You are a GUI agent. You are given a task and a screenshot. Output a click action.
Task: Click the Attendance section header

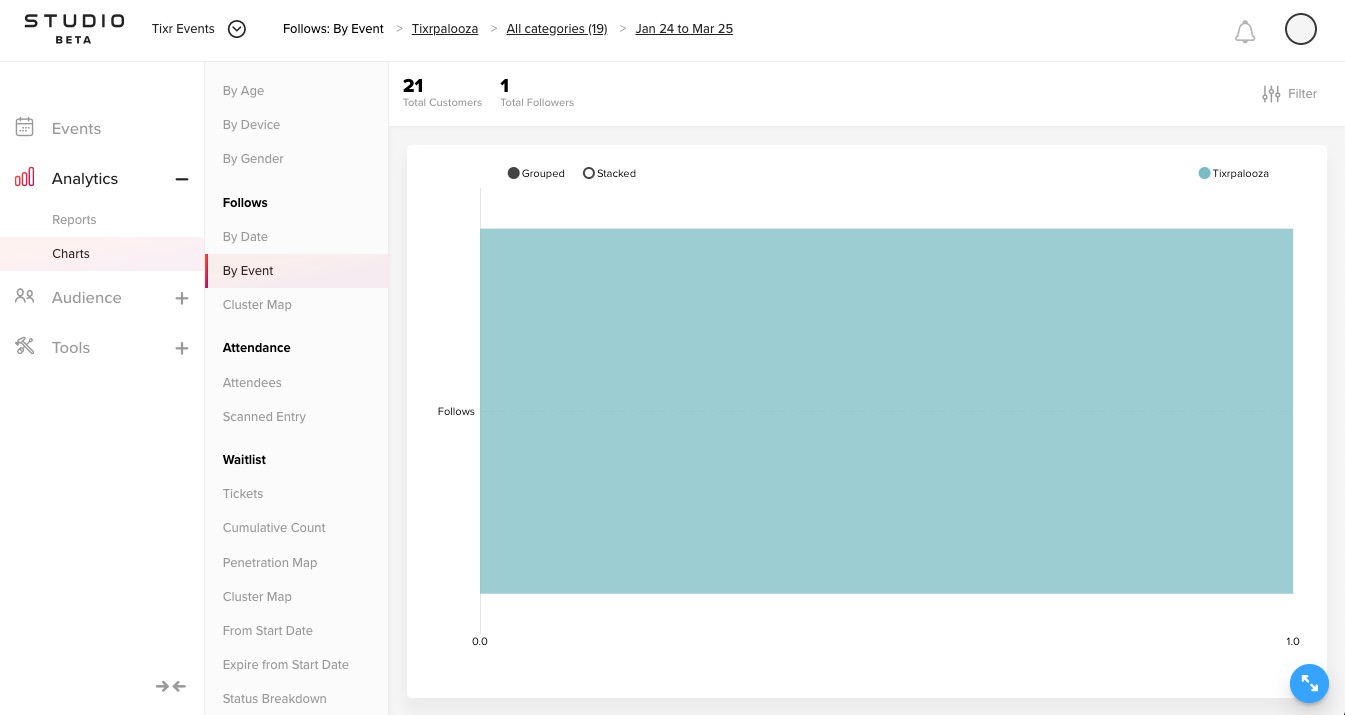(256, 348)
